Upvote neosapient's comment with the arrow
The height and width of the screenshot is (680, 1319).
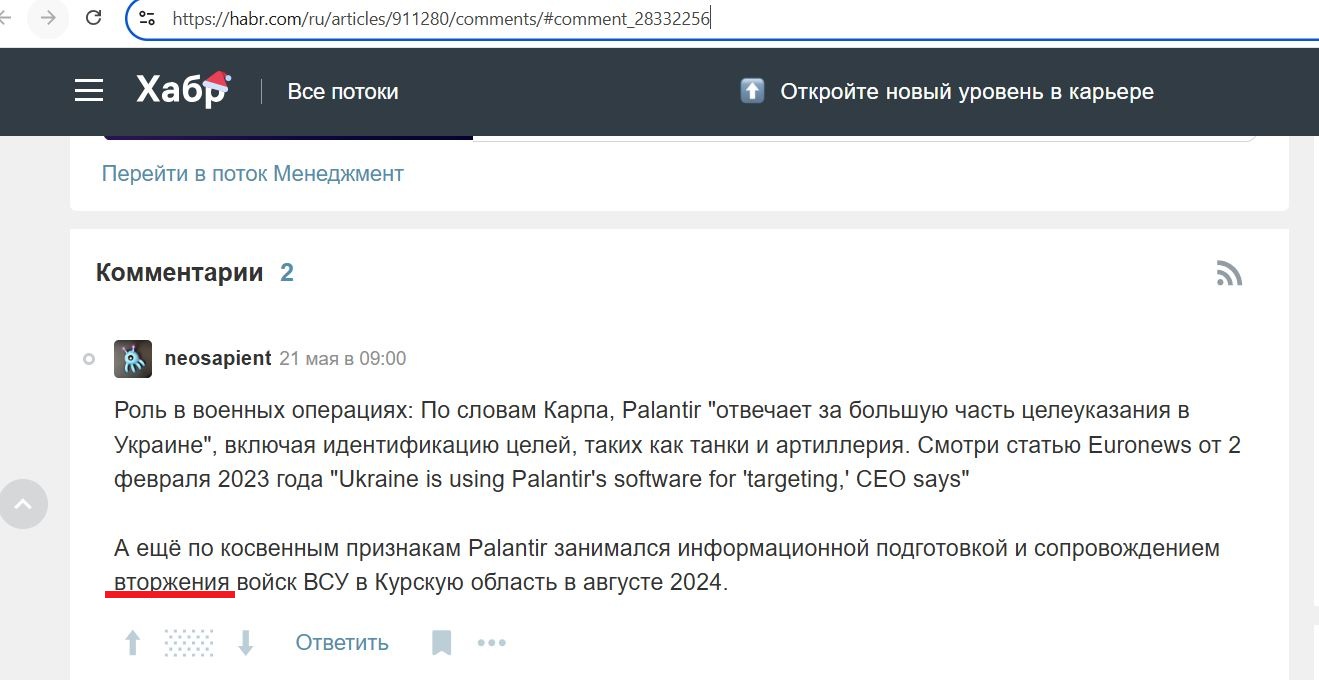coord(131,642)
